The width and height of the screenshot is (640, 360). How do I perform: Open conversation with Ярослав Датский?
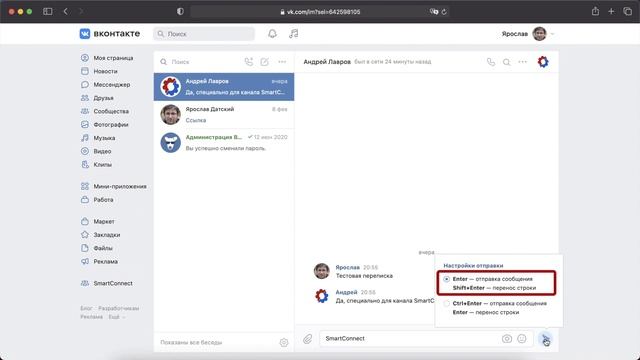(x=224, y=115)
